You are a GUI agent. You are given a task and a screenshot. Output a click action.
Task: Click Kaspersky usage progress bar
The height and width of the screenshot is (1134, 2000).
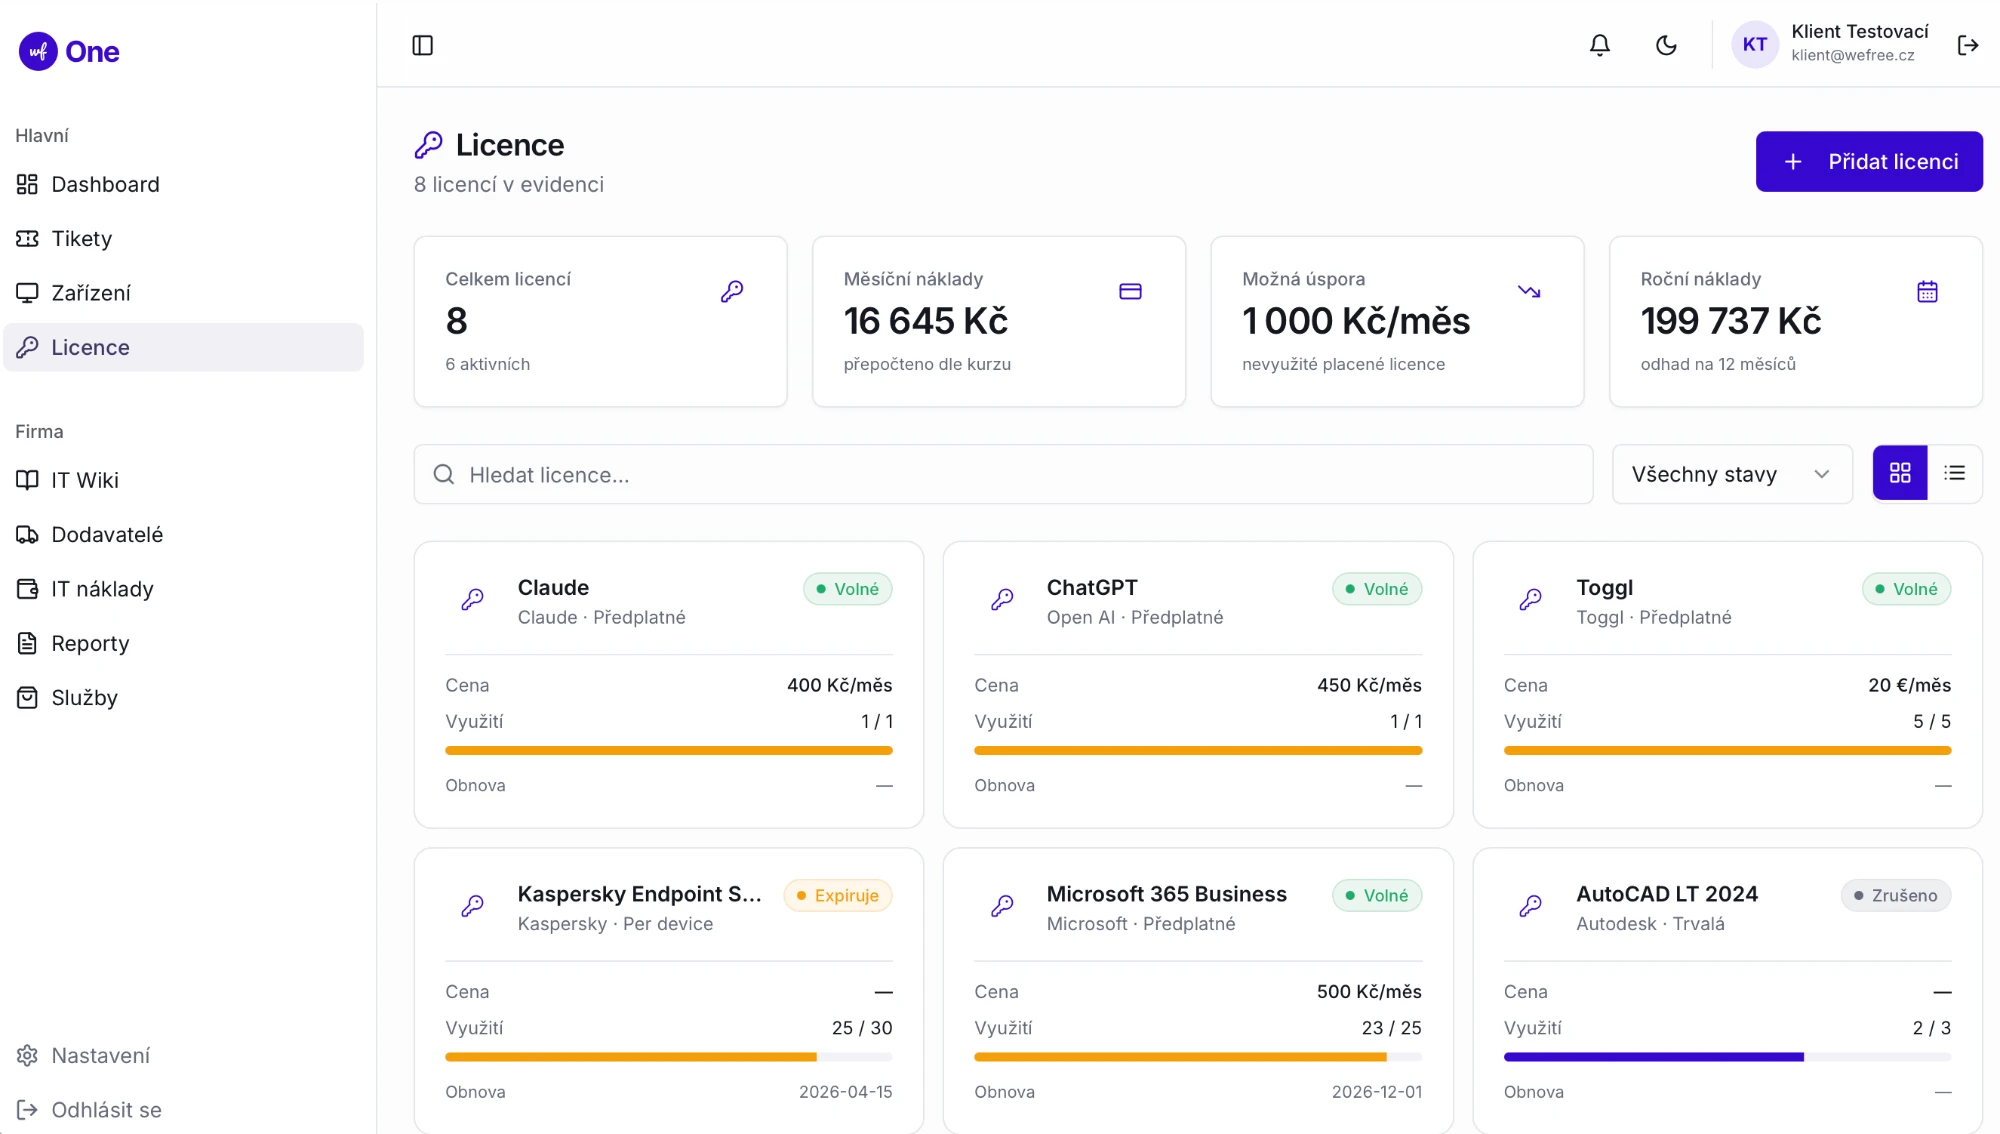[x=669, y=1056]
